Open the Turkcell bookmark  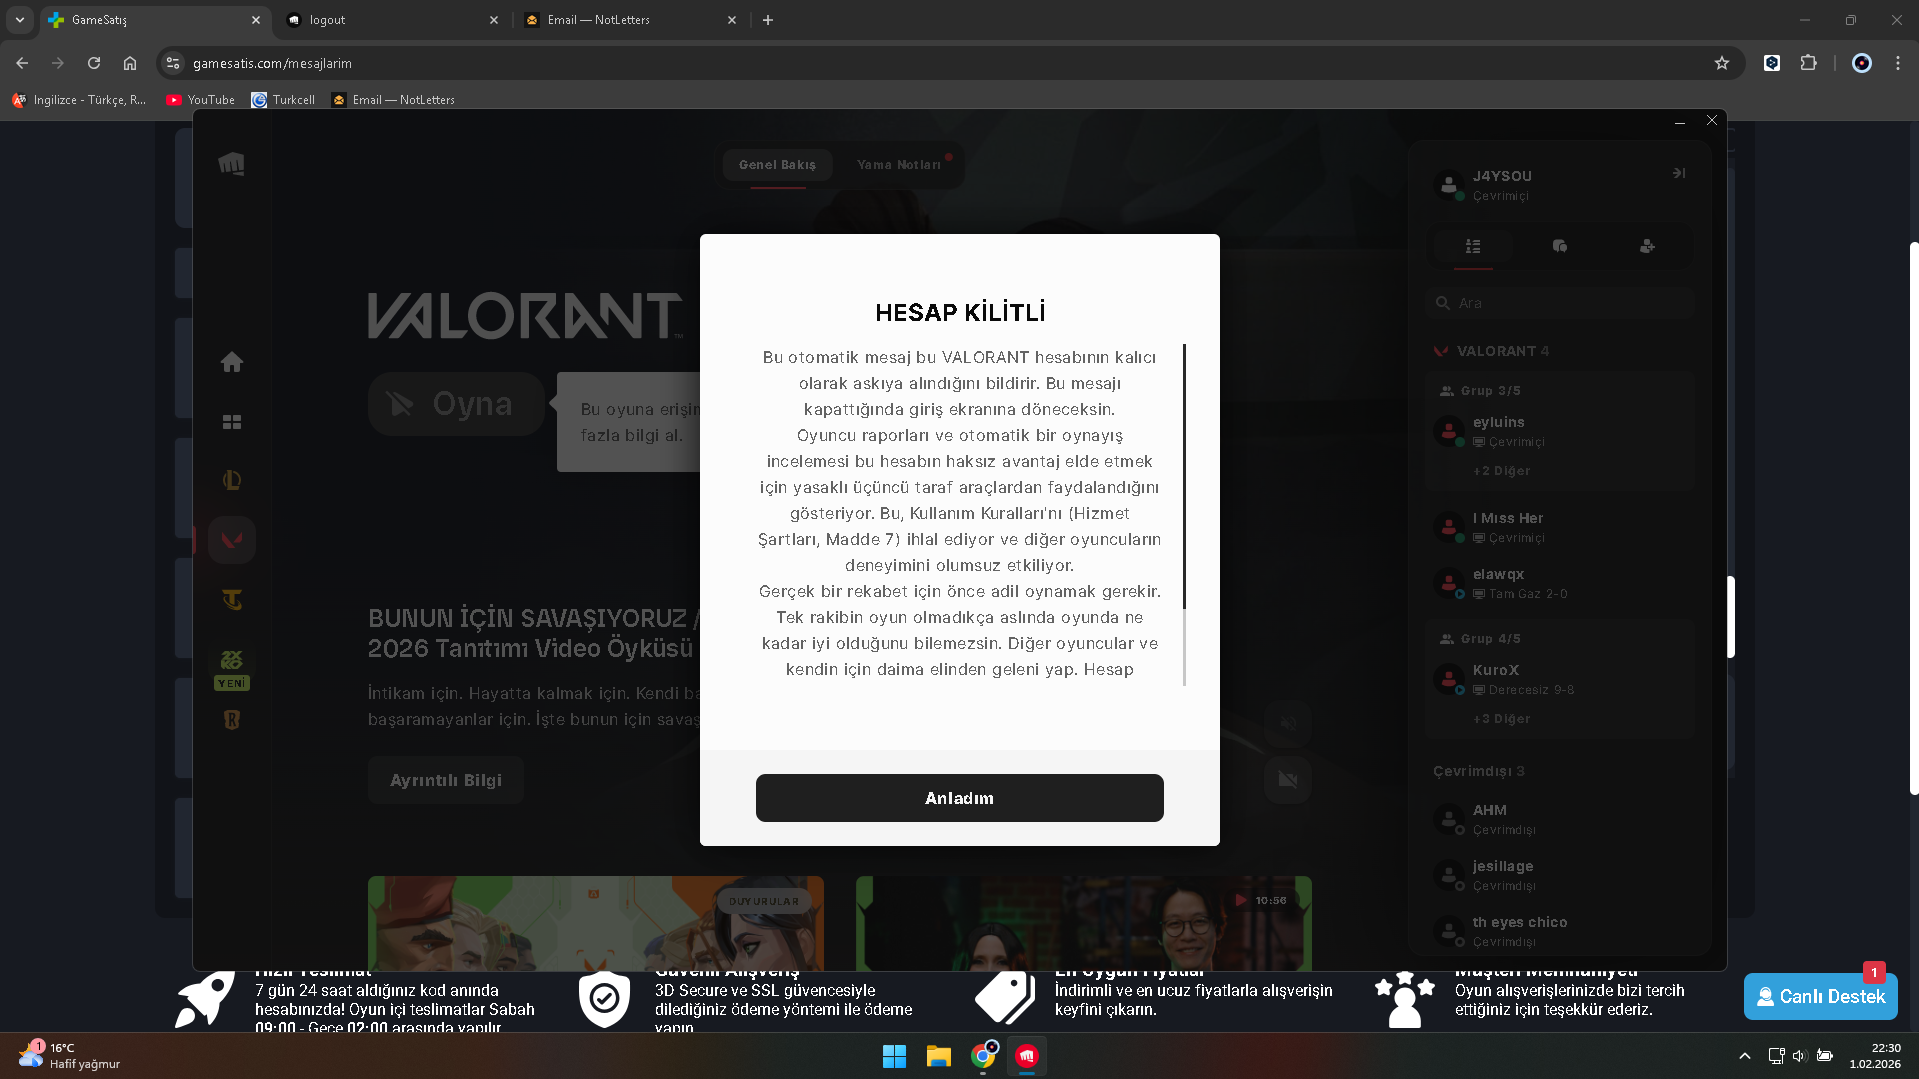tap(283, 100)
